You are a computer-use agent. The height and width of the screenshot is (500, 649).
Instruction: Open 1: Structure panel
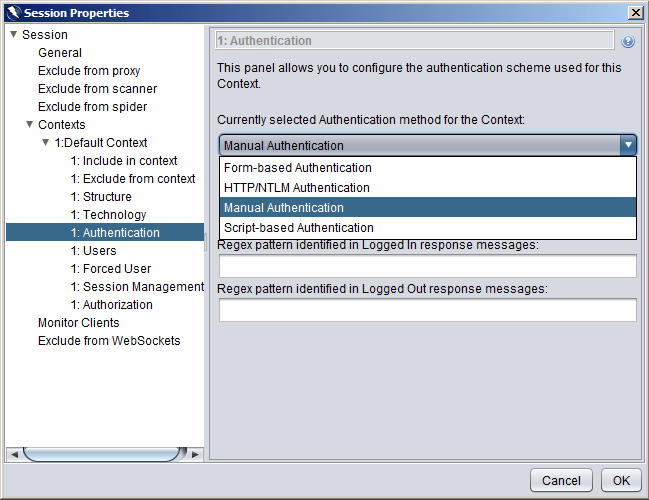101,197
